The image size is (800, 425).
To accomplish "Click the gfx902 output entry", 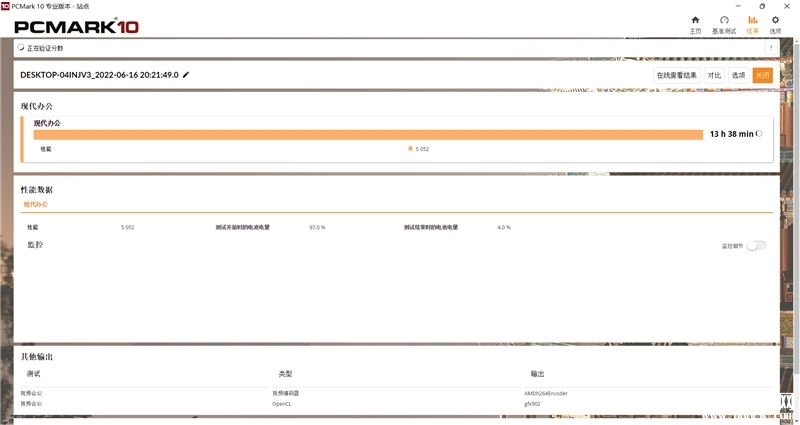I will (x=532, y=404).
